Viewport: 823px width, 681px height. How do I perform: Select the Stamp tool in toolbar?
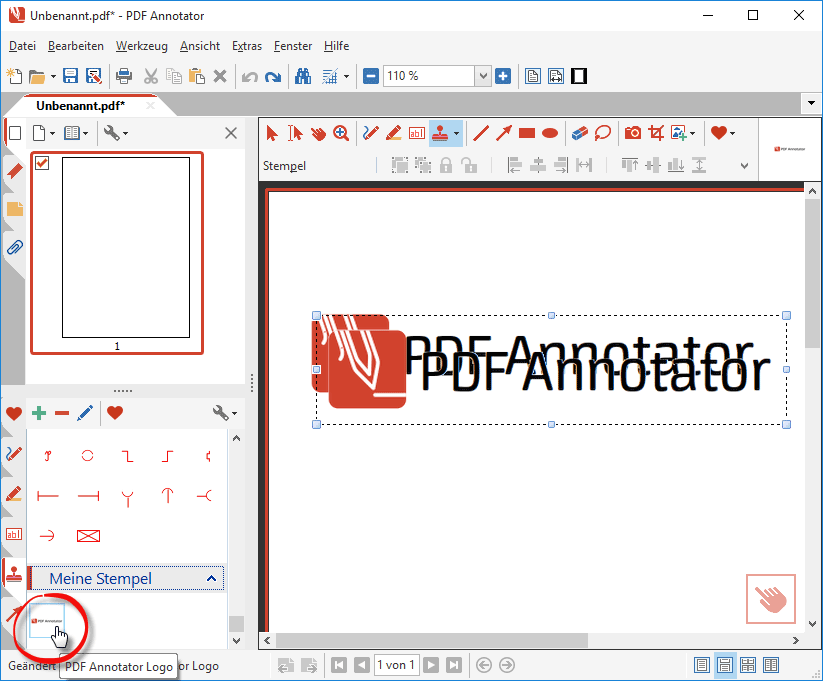coord(440,133)
